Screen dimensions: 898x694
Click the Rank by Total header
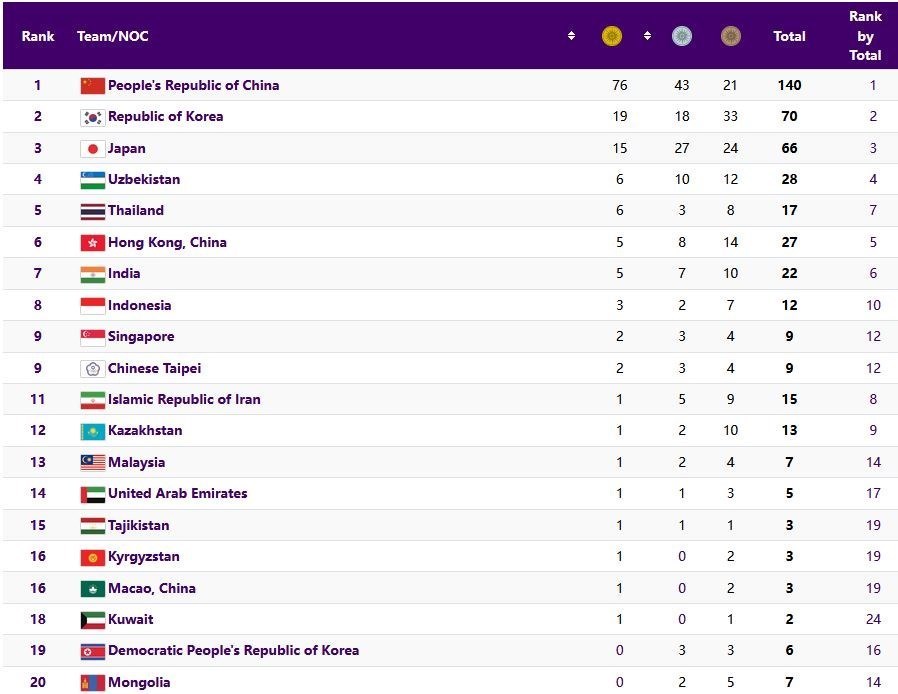[x=865, y=36]
